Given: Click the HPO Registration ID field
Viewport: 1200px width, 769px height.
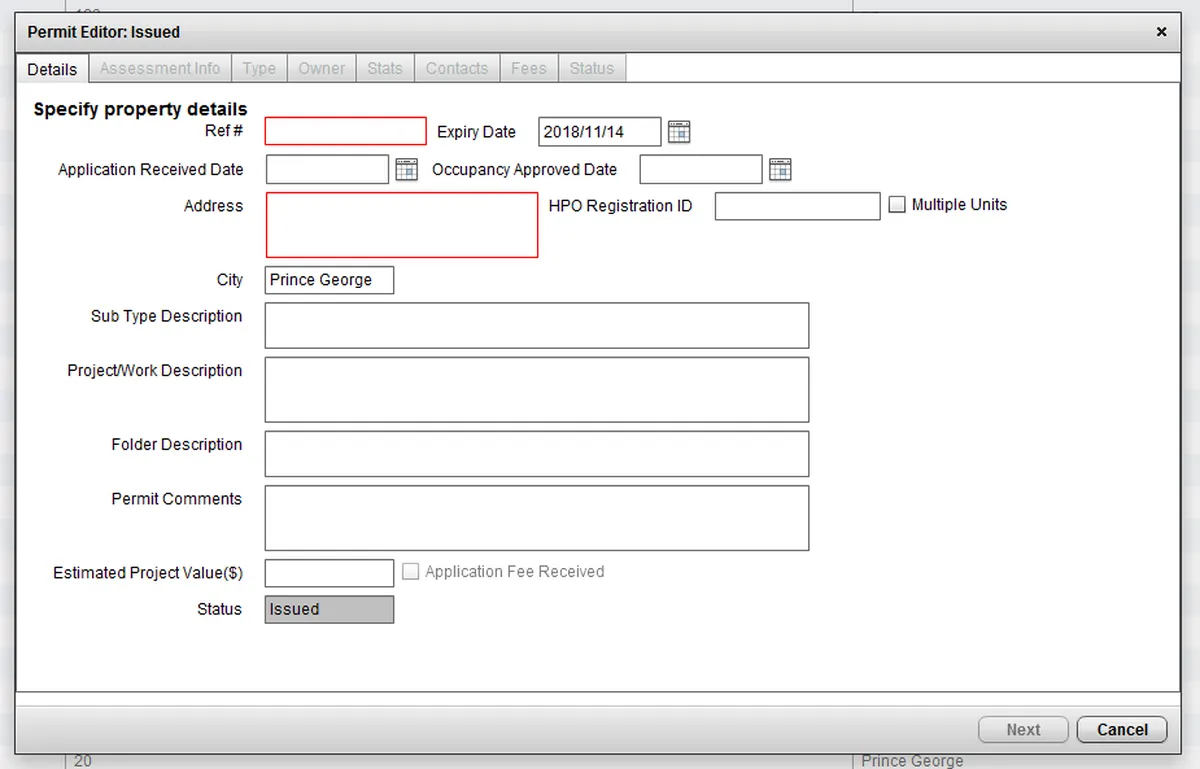Looking at the screenshot, I should [x=798, y=206].
